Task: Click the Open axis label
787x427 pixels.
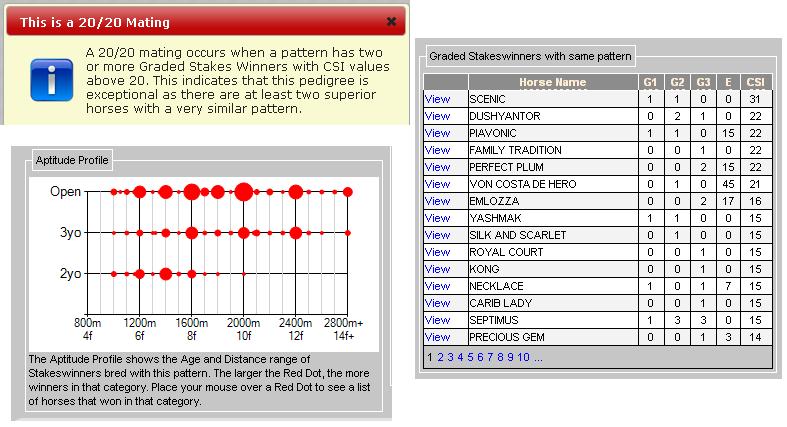Action: click(65, 192)
